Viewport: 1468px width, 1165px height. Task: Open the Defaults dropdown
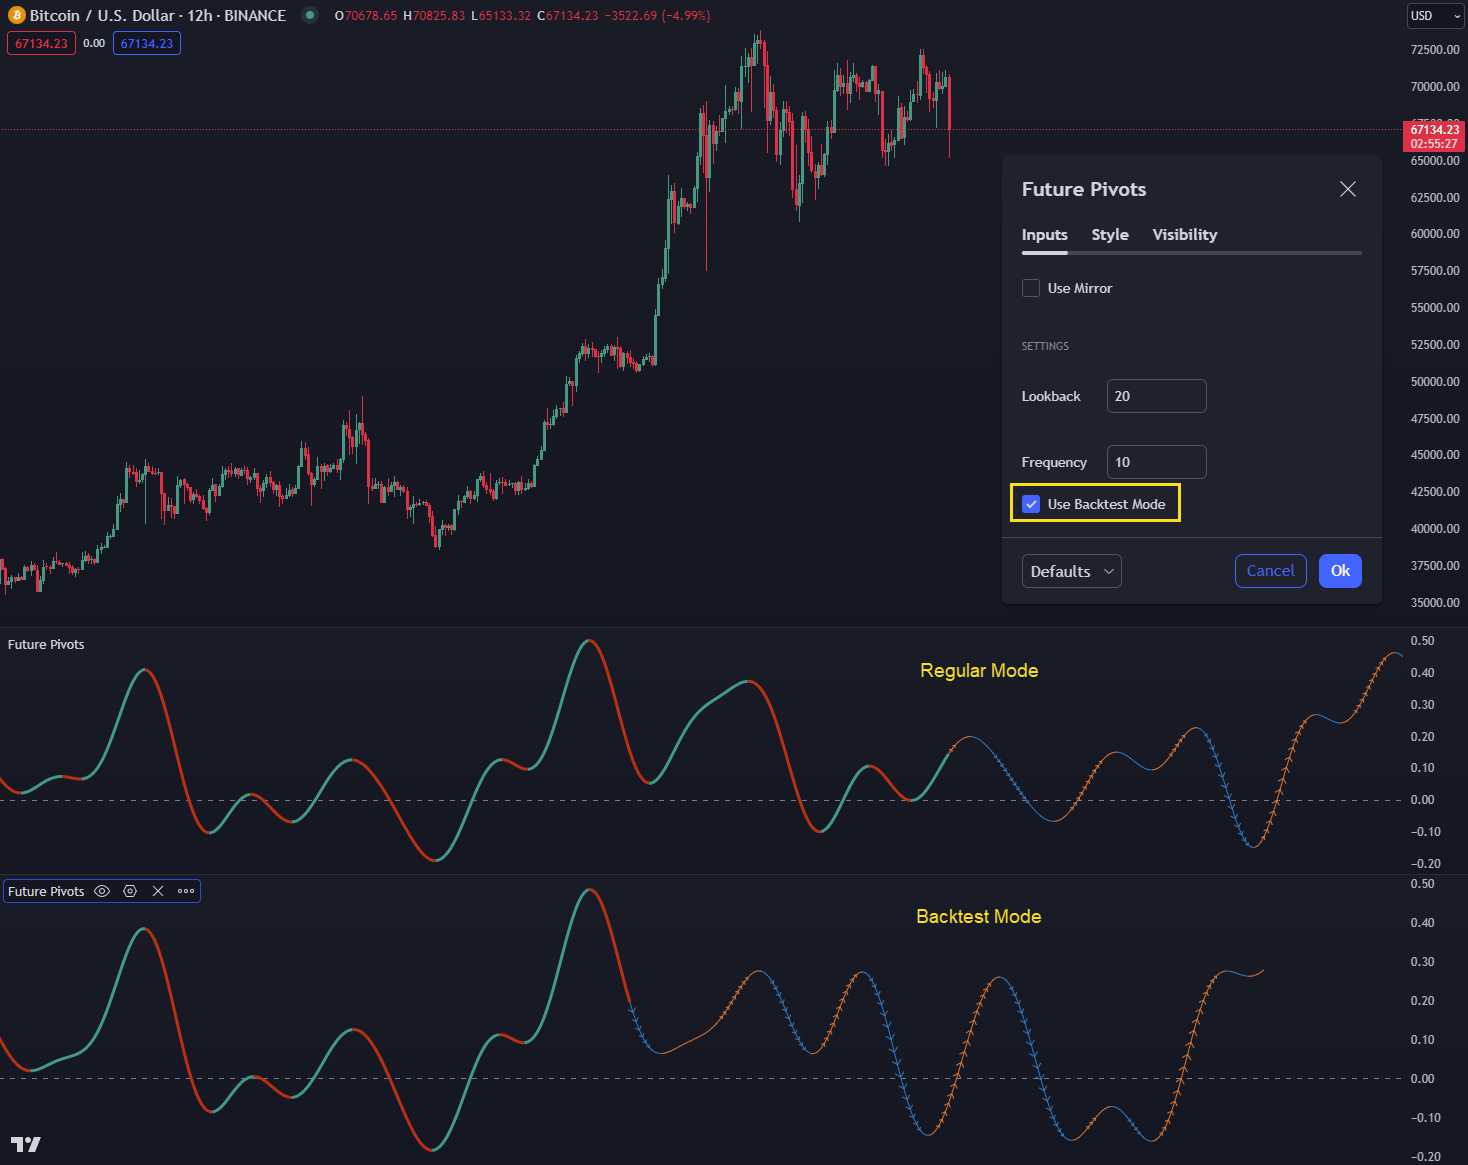tap(1071, 570)
